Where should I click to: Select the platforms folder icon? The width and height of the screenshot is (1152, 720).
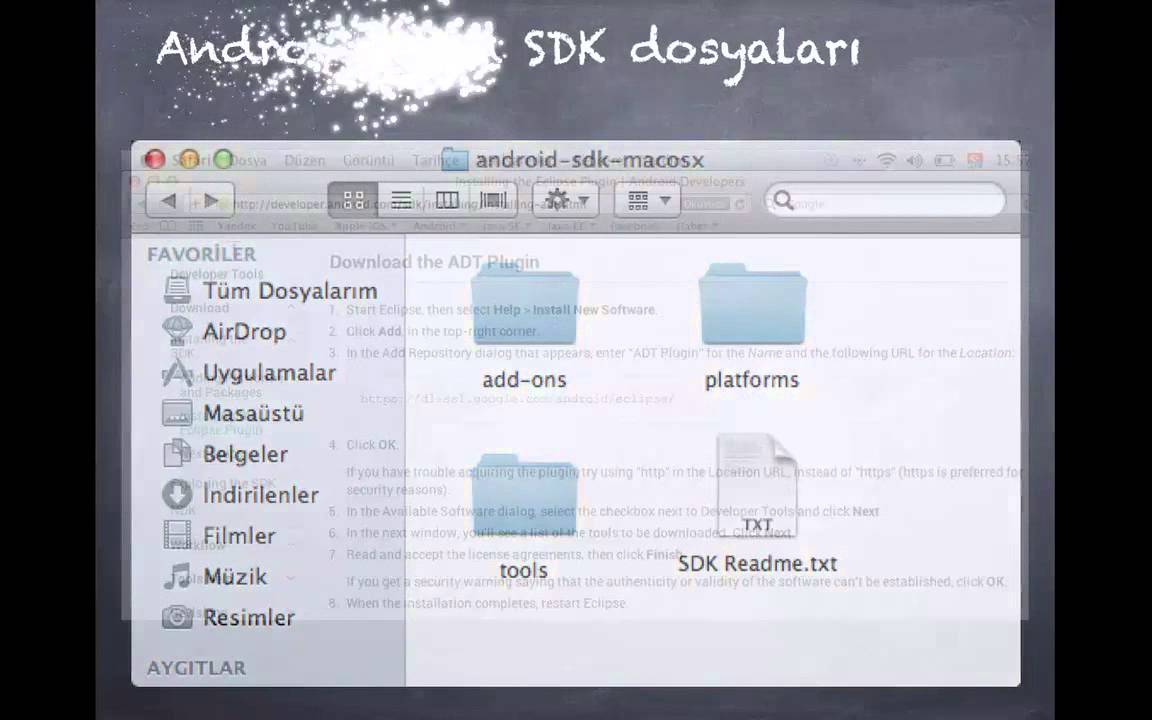click(x=752, y=304)
